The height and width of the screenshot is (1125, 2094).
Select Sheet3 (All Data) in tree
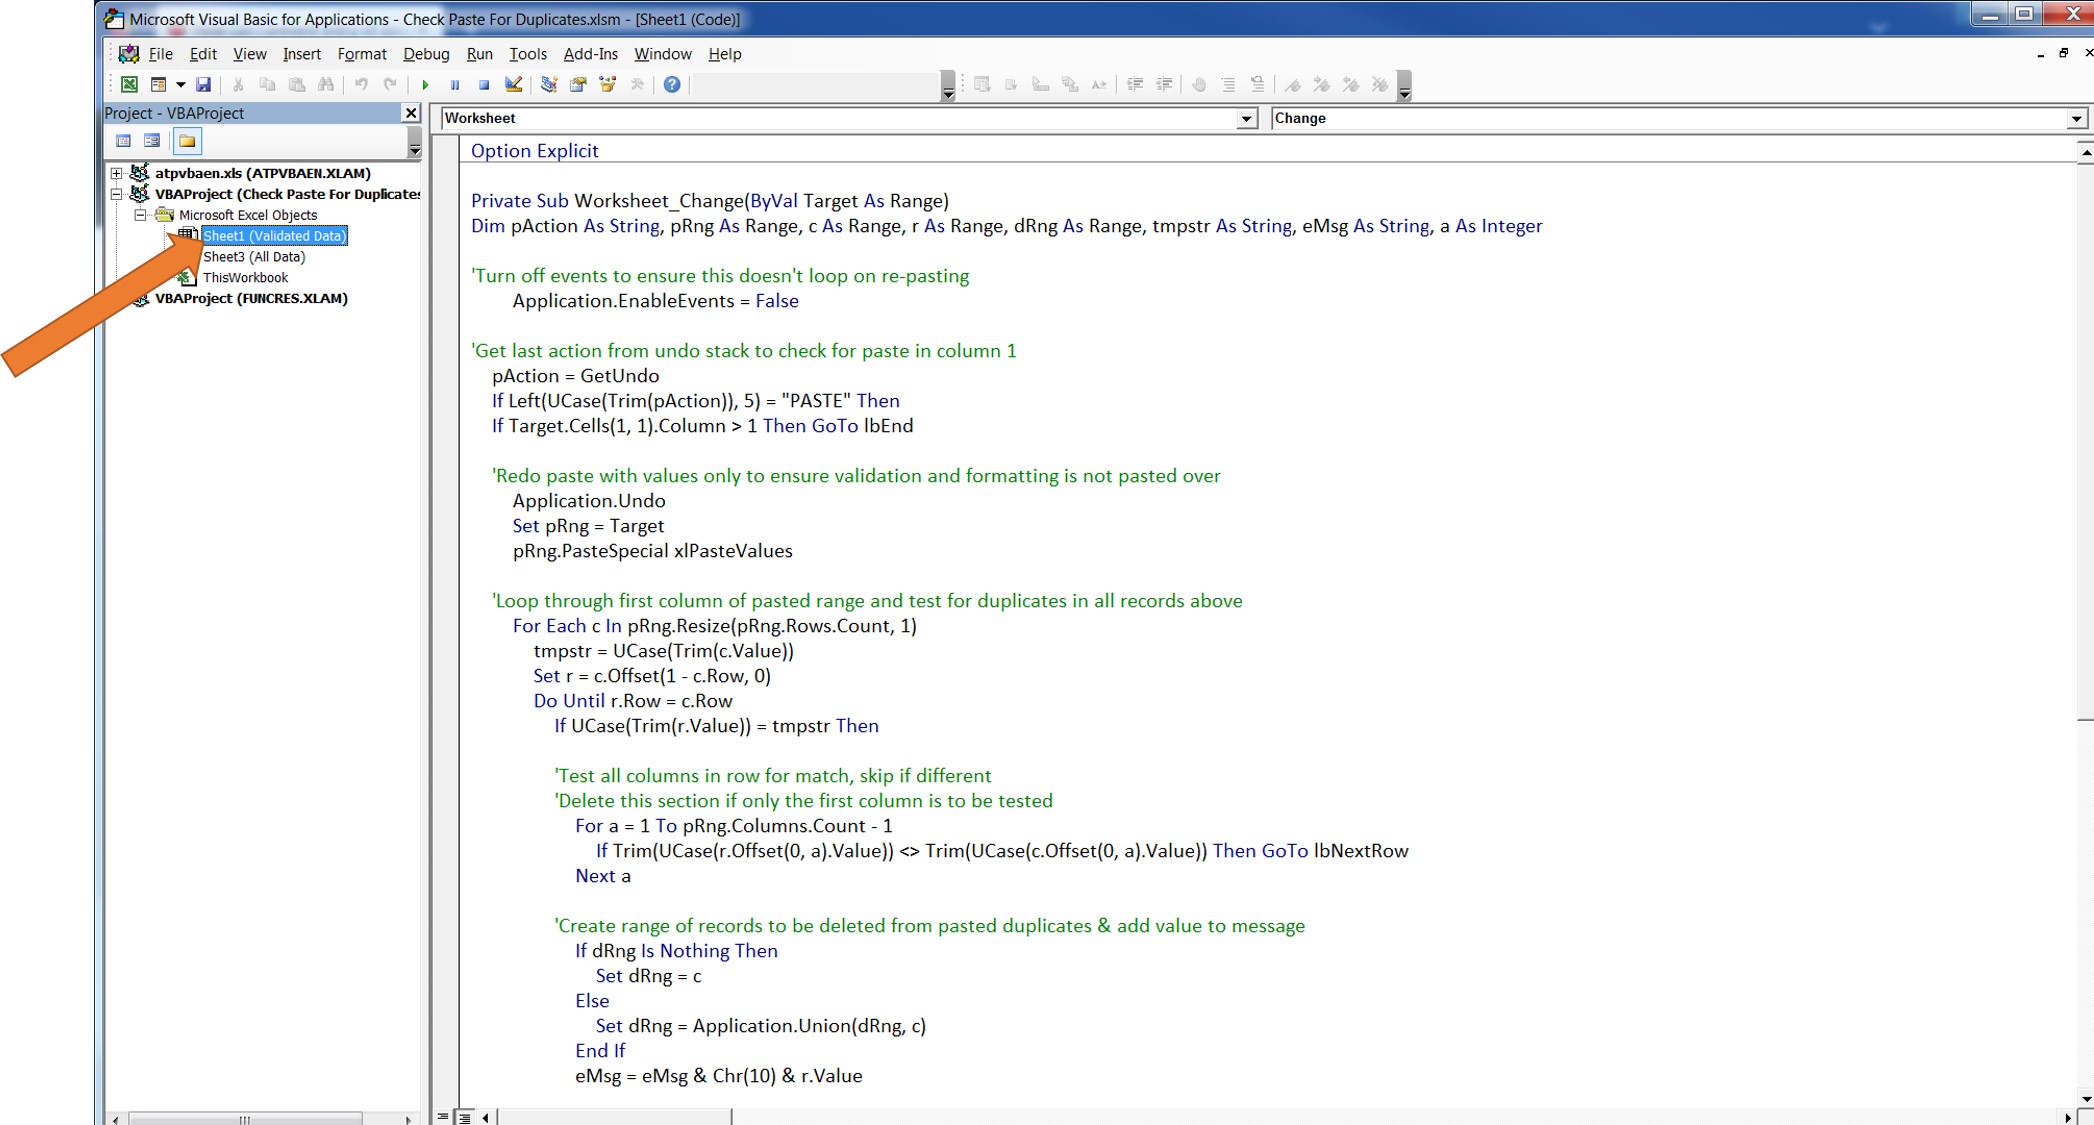click(254, 257)
